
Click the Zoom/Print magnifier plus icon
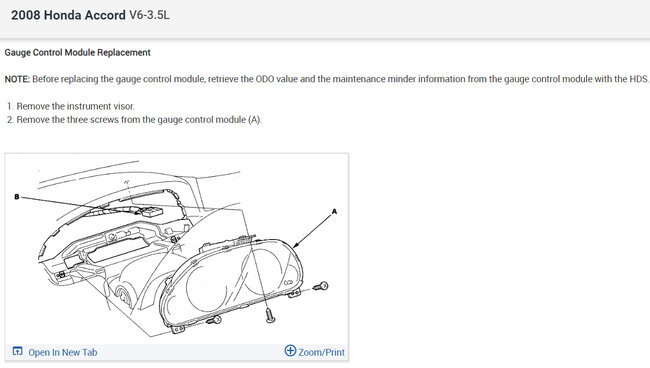point(290,351)
